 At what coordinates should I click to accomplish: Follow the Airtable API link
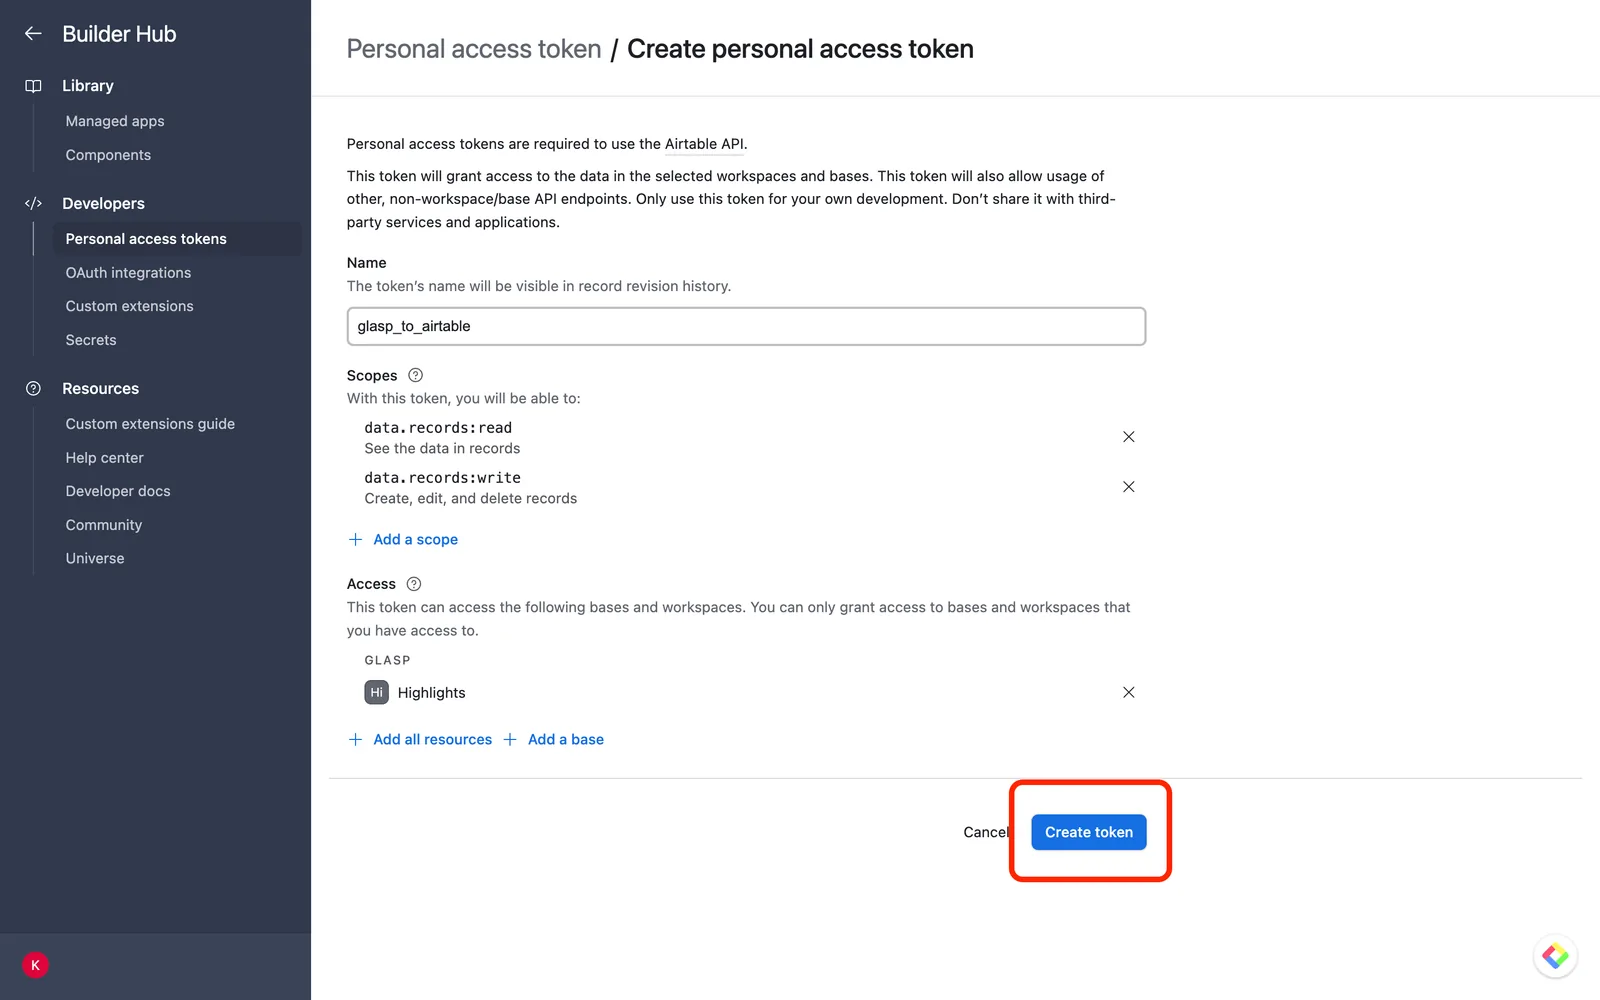pyautogui.click(x=704, y=144)
